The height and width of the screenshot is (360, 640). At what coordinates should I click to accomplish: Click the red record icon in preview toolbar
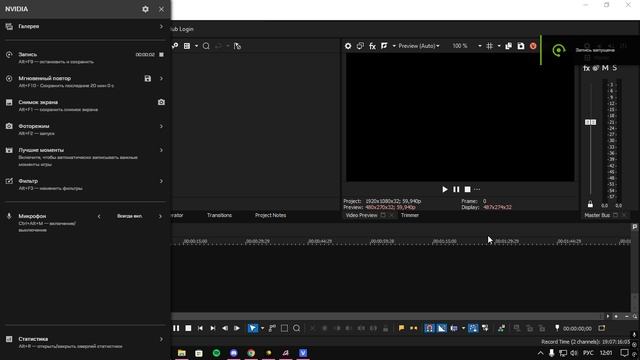click(533, 46)
